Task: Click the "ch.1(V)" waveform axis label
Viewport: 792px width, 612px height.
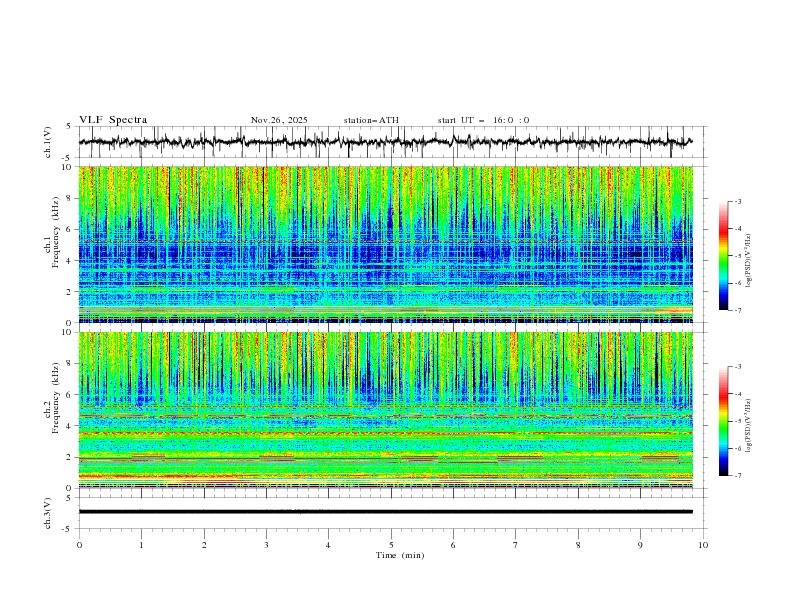Action: [48, 142]
